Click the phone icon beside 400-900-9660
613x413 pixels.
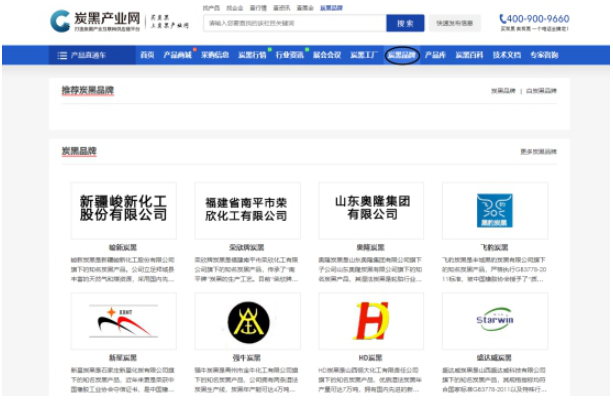coord(503,18)
